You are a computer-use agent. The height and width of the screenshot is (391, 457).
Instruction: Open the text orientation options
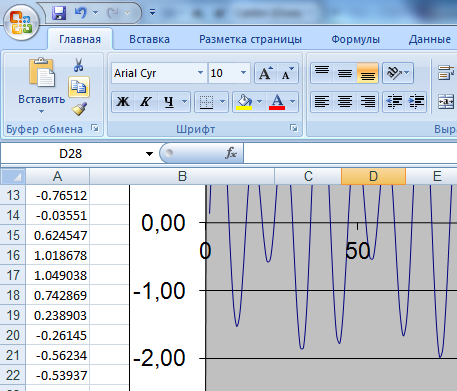398,73
